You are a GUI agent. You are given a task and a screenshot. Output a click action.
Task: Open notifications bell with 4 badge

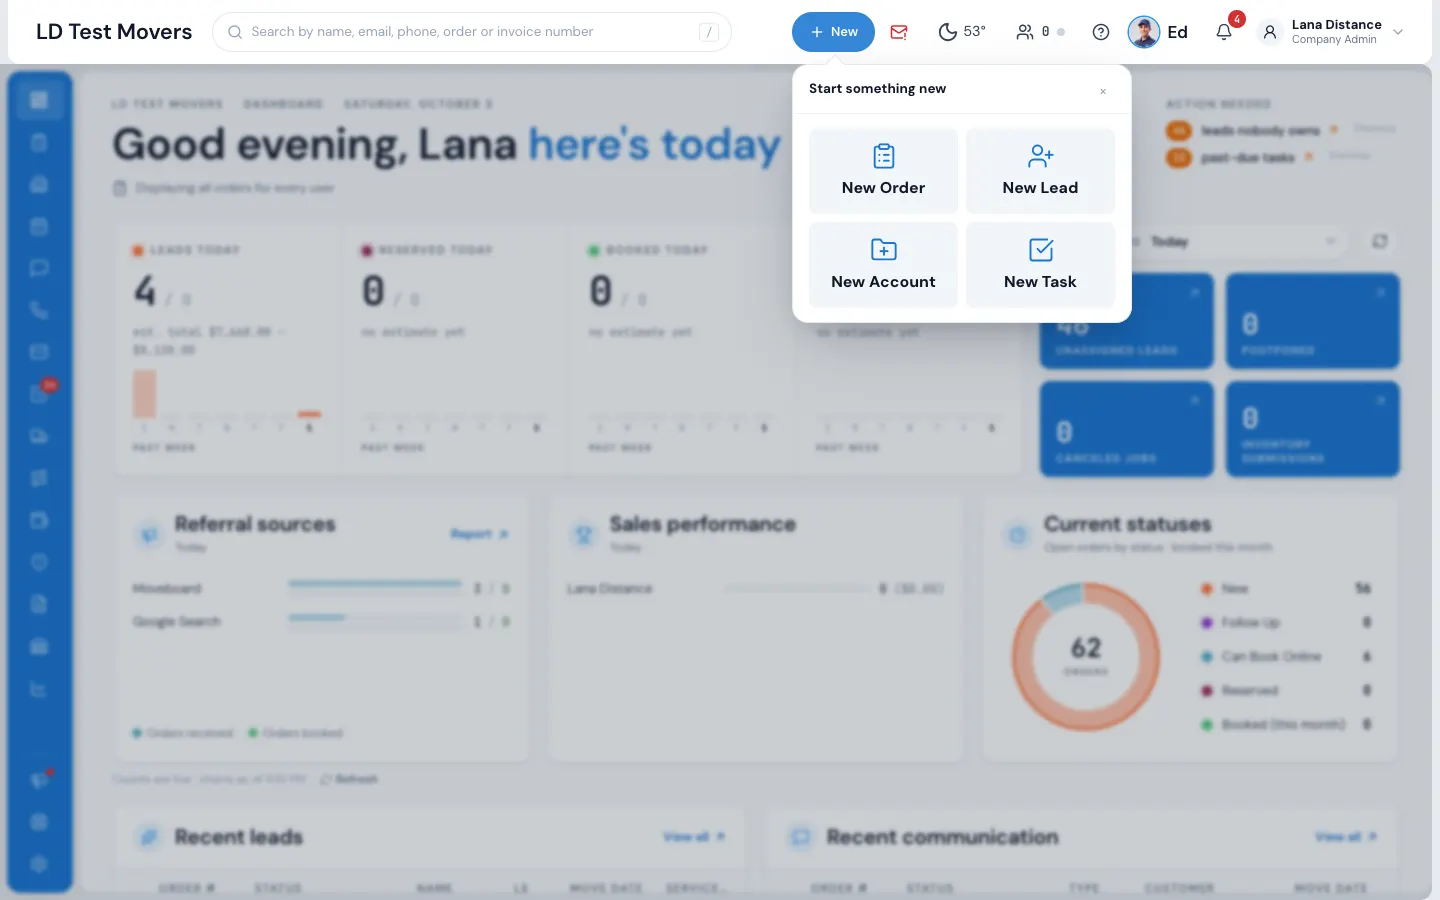pyautogui.click(x=1224, y=32)
